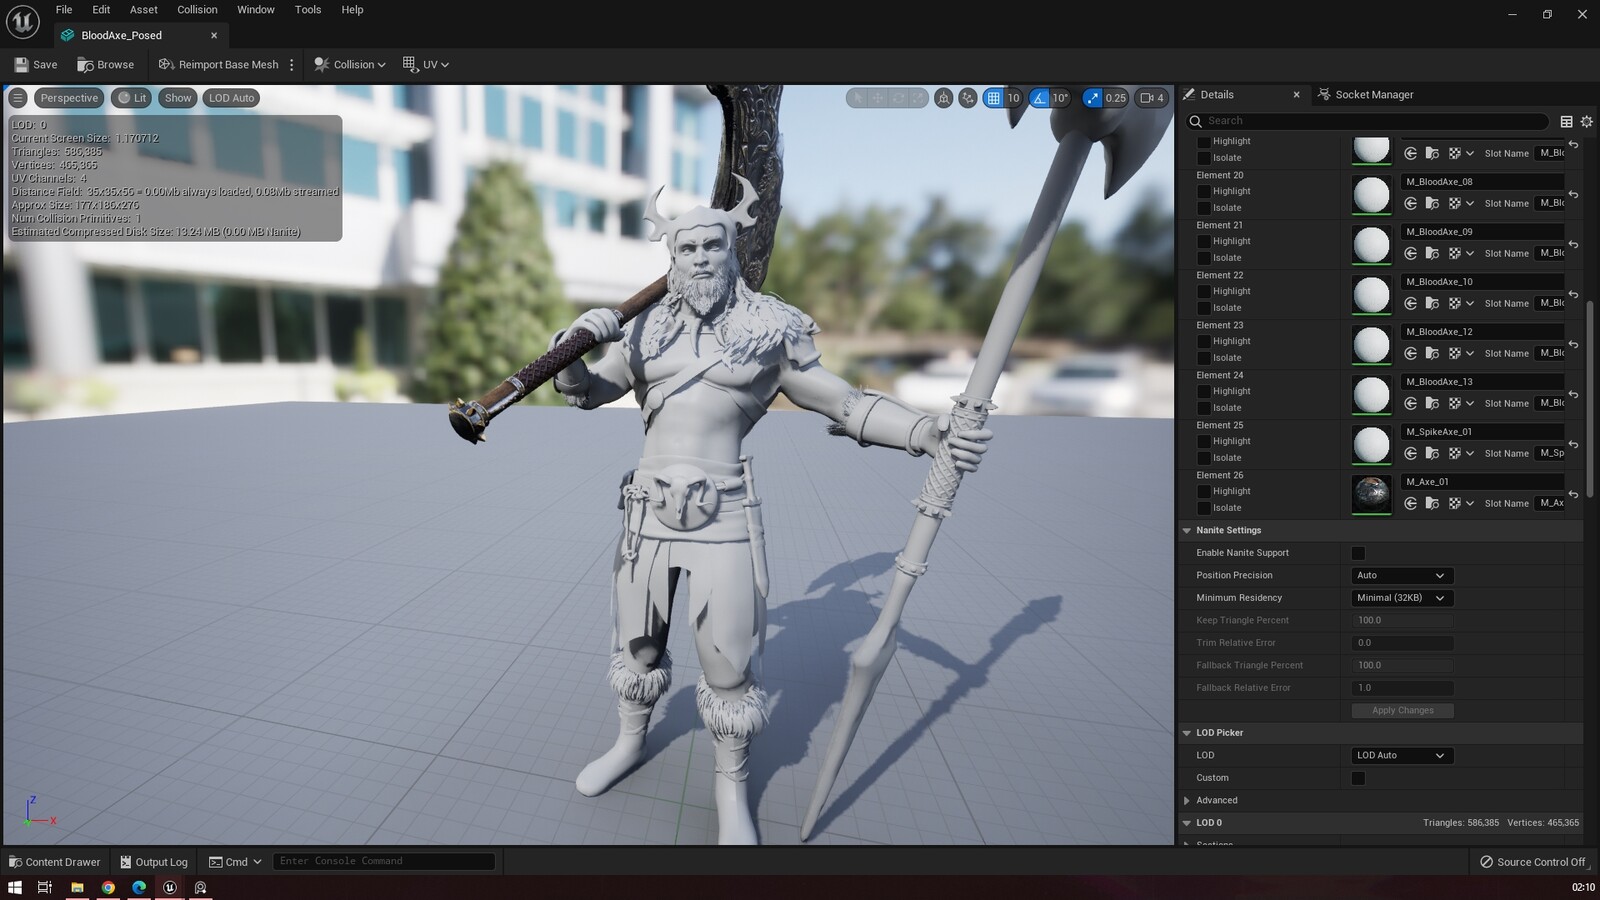Open the Content Drawer

54,862
